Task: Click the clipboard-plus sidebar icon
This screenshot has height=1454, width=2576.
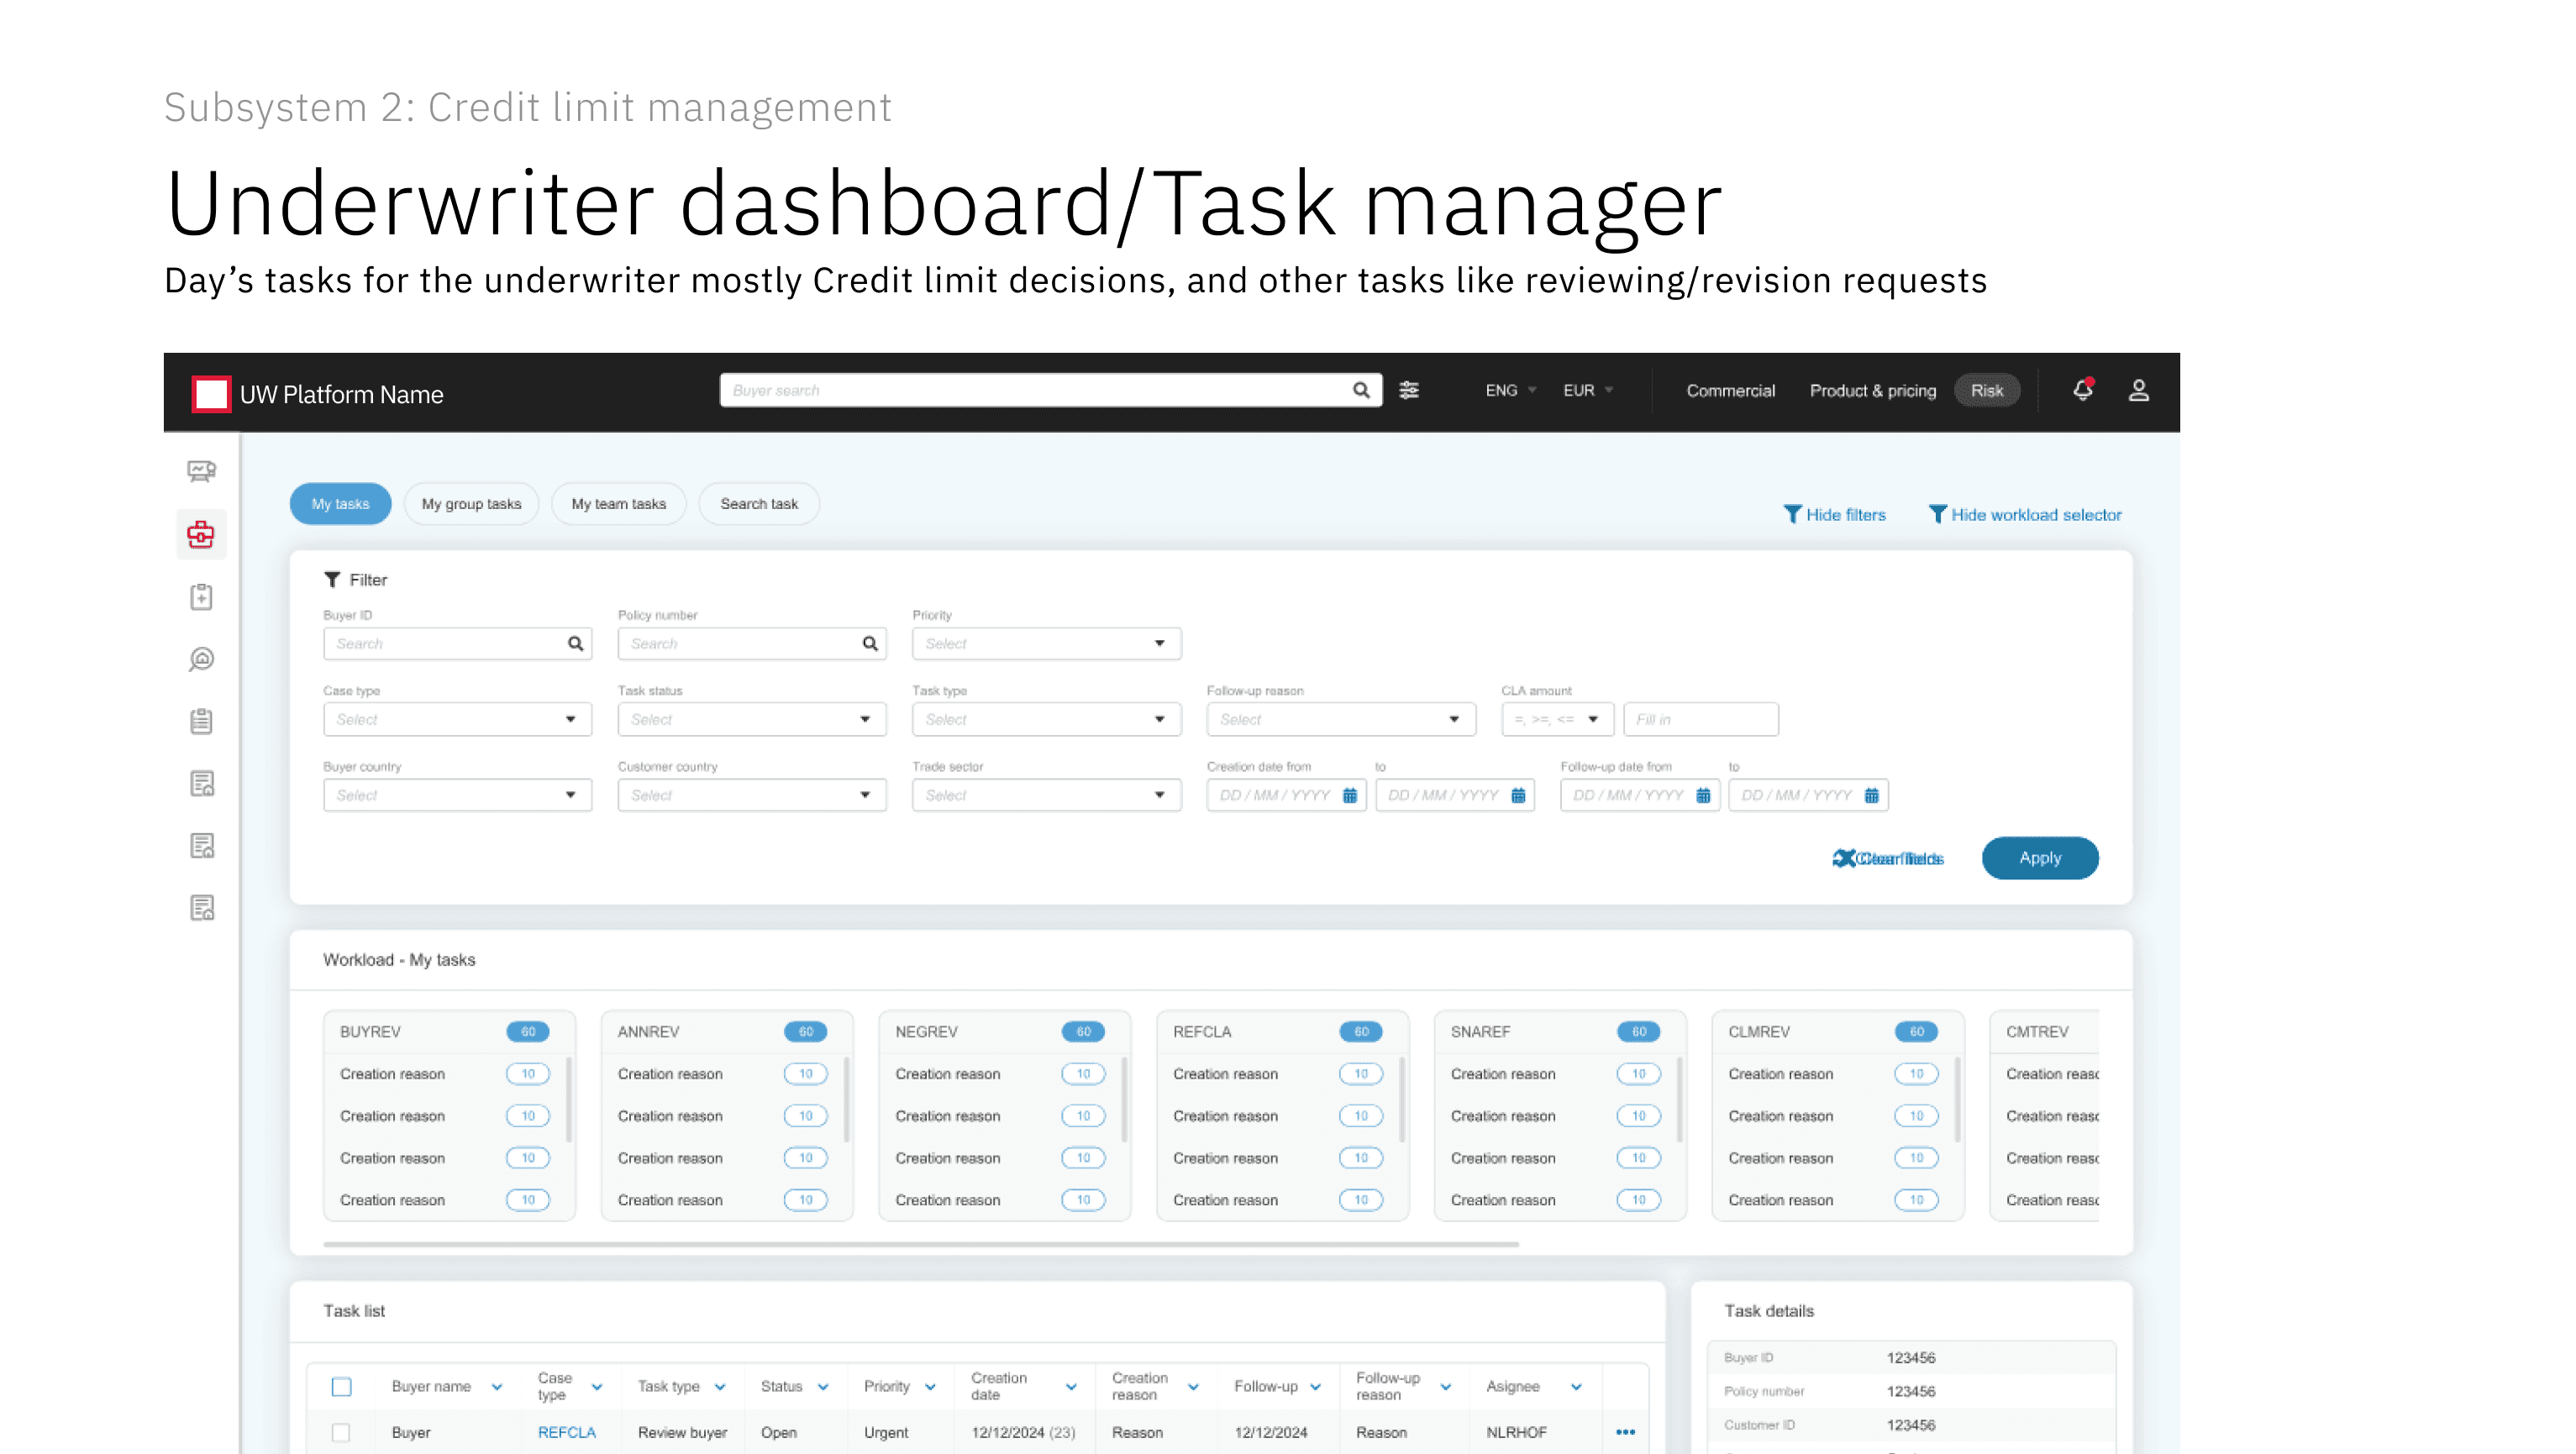Action: click(201, 597)
